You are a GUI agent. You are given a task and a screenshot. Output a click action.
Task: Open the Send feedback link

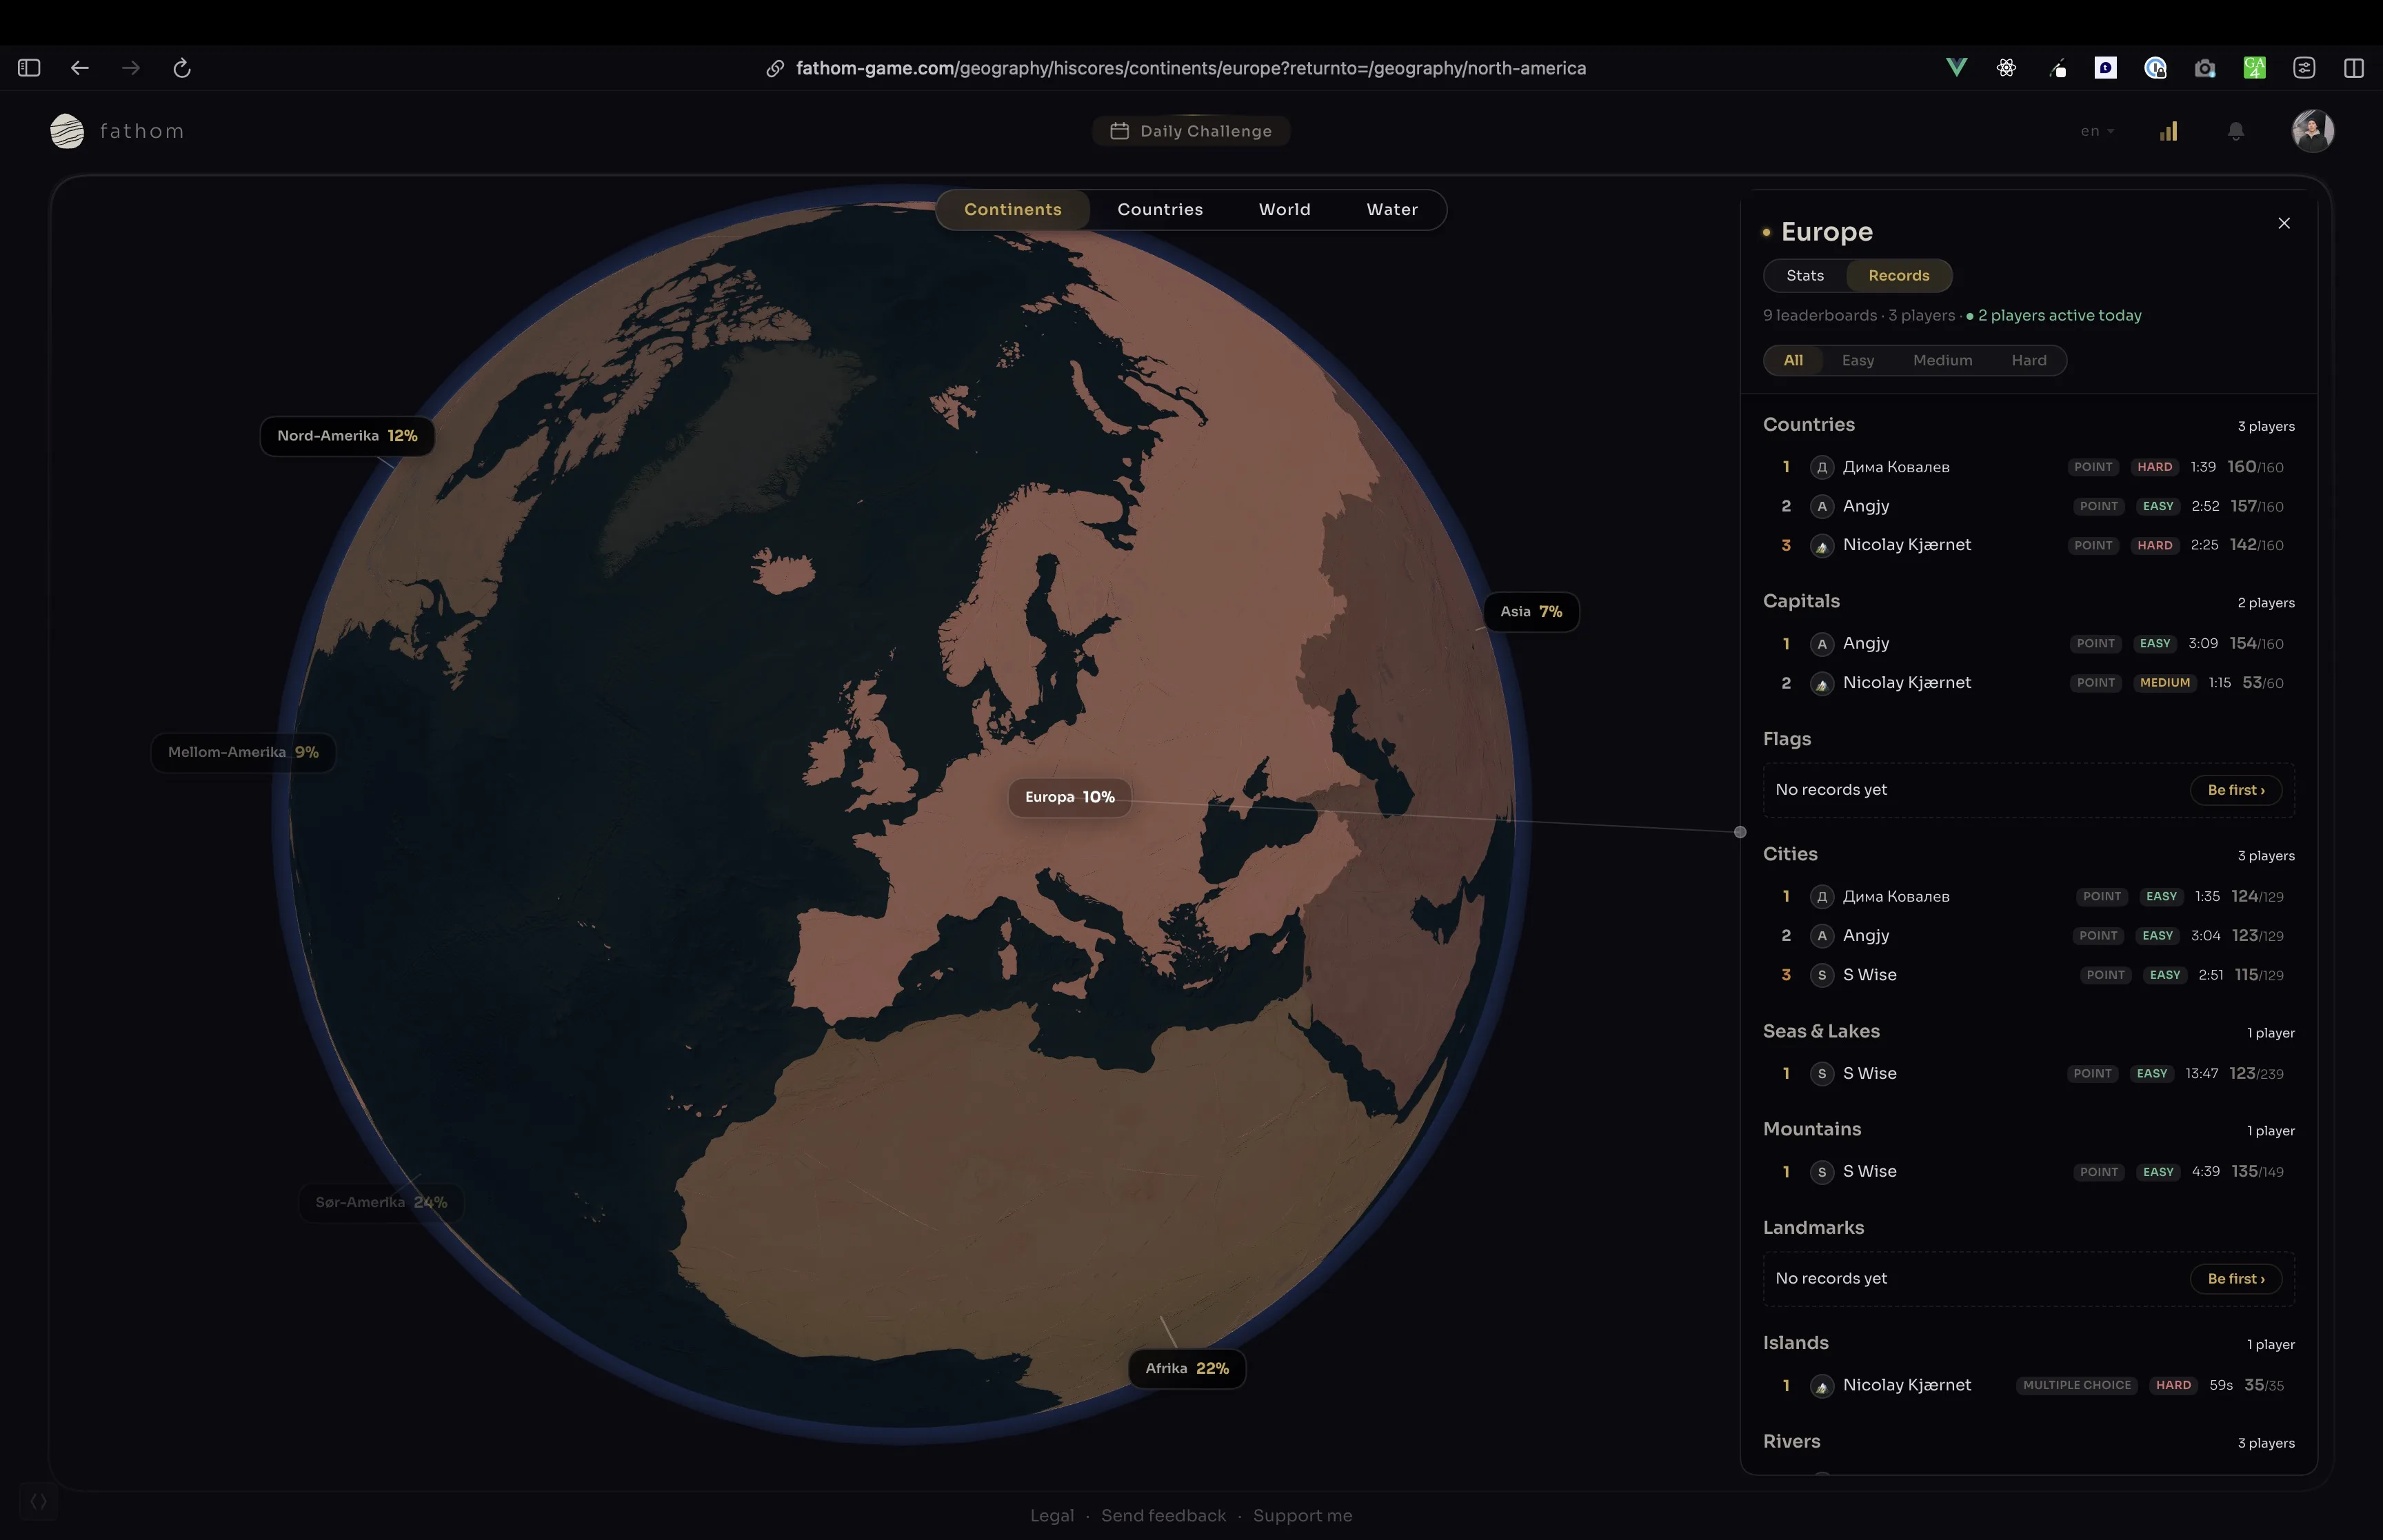1163,1515
